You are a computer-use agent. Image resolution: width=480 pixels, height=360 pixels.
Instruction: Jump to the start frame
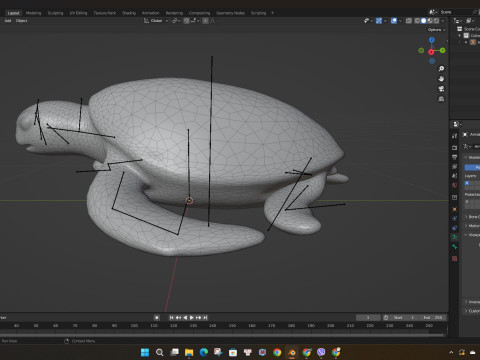171,317
